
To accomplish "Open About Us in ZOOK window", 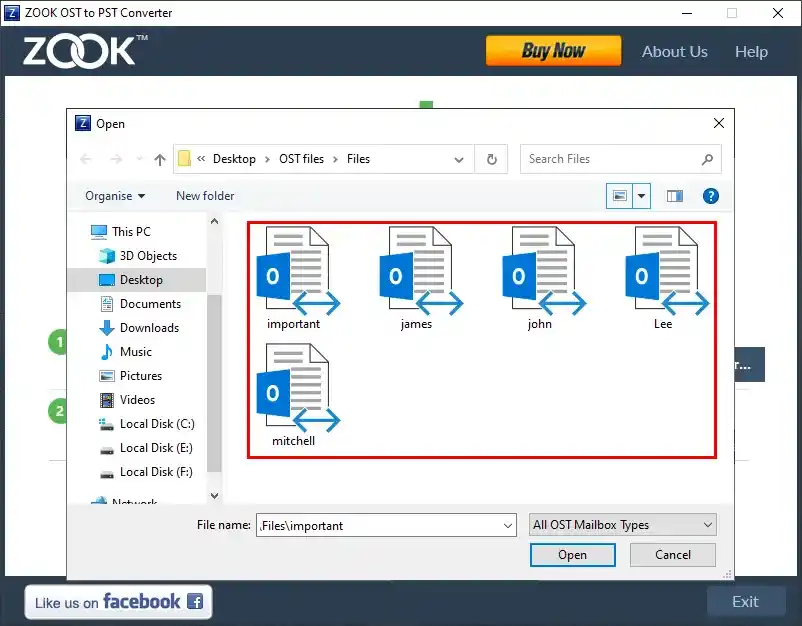I will point(675,52).
